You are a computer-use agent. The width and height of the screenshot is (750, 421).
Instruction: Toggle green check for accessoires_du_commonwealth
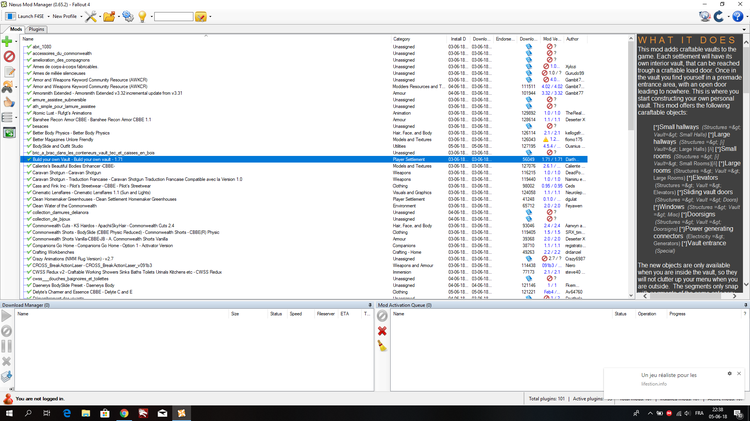[x=29, y=54]
